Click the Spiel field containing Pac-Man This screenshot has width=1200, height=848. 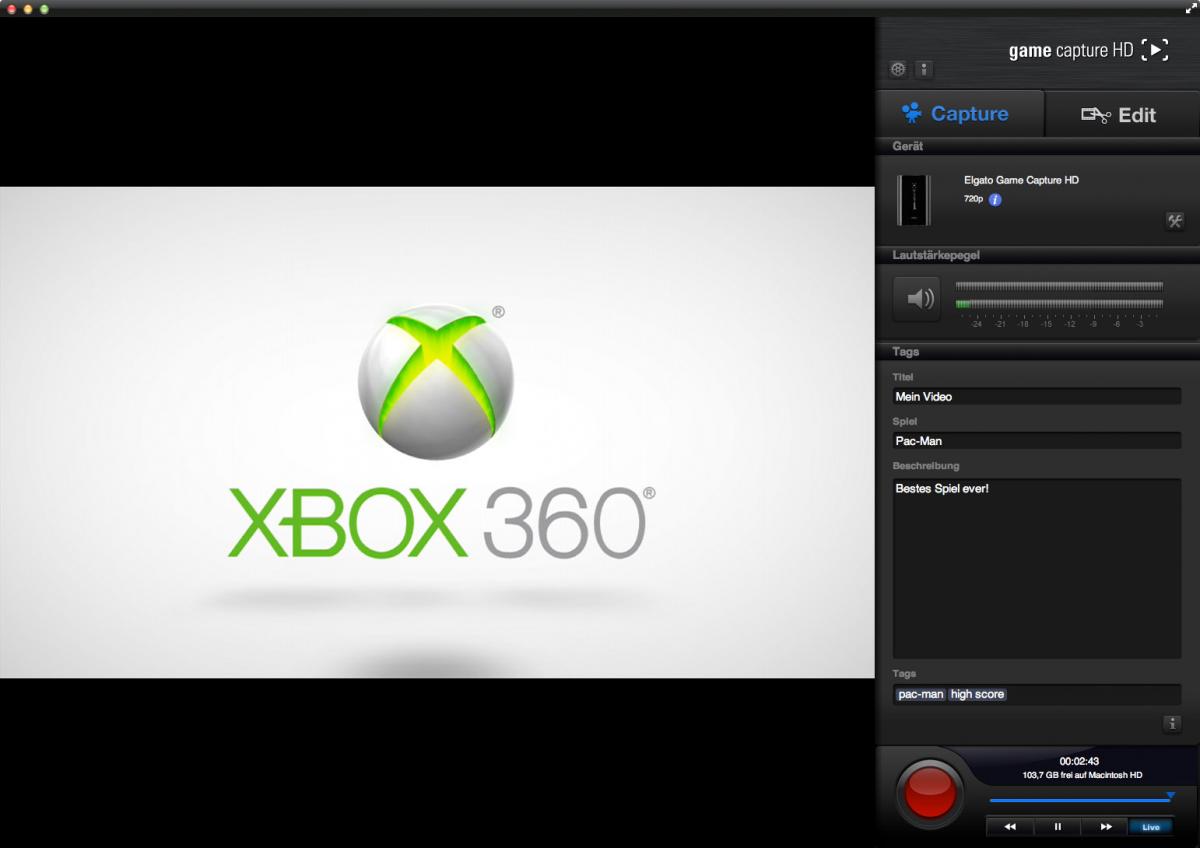(1037, 440)
